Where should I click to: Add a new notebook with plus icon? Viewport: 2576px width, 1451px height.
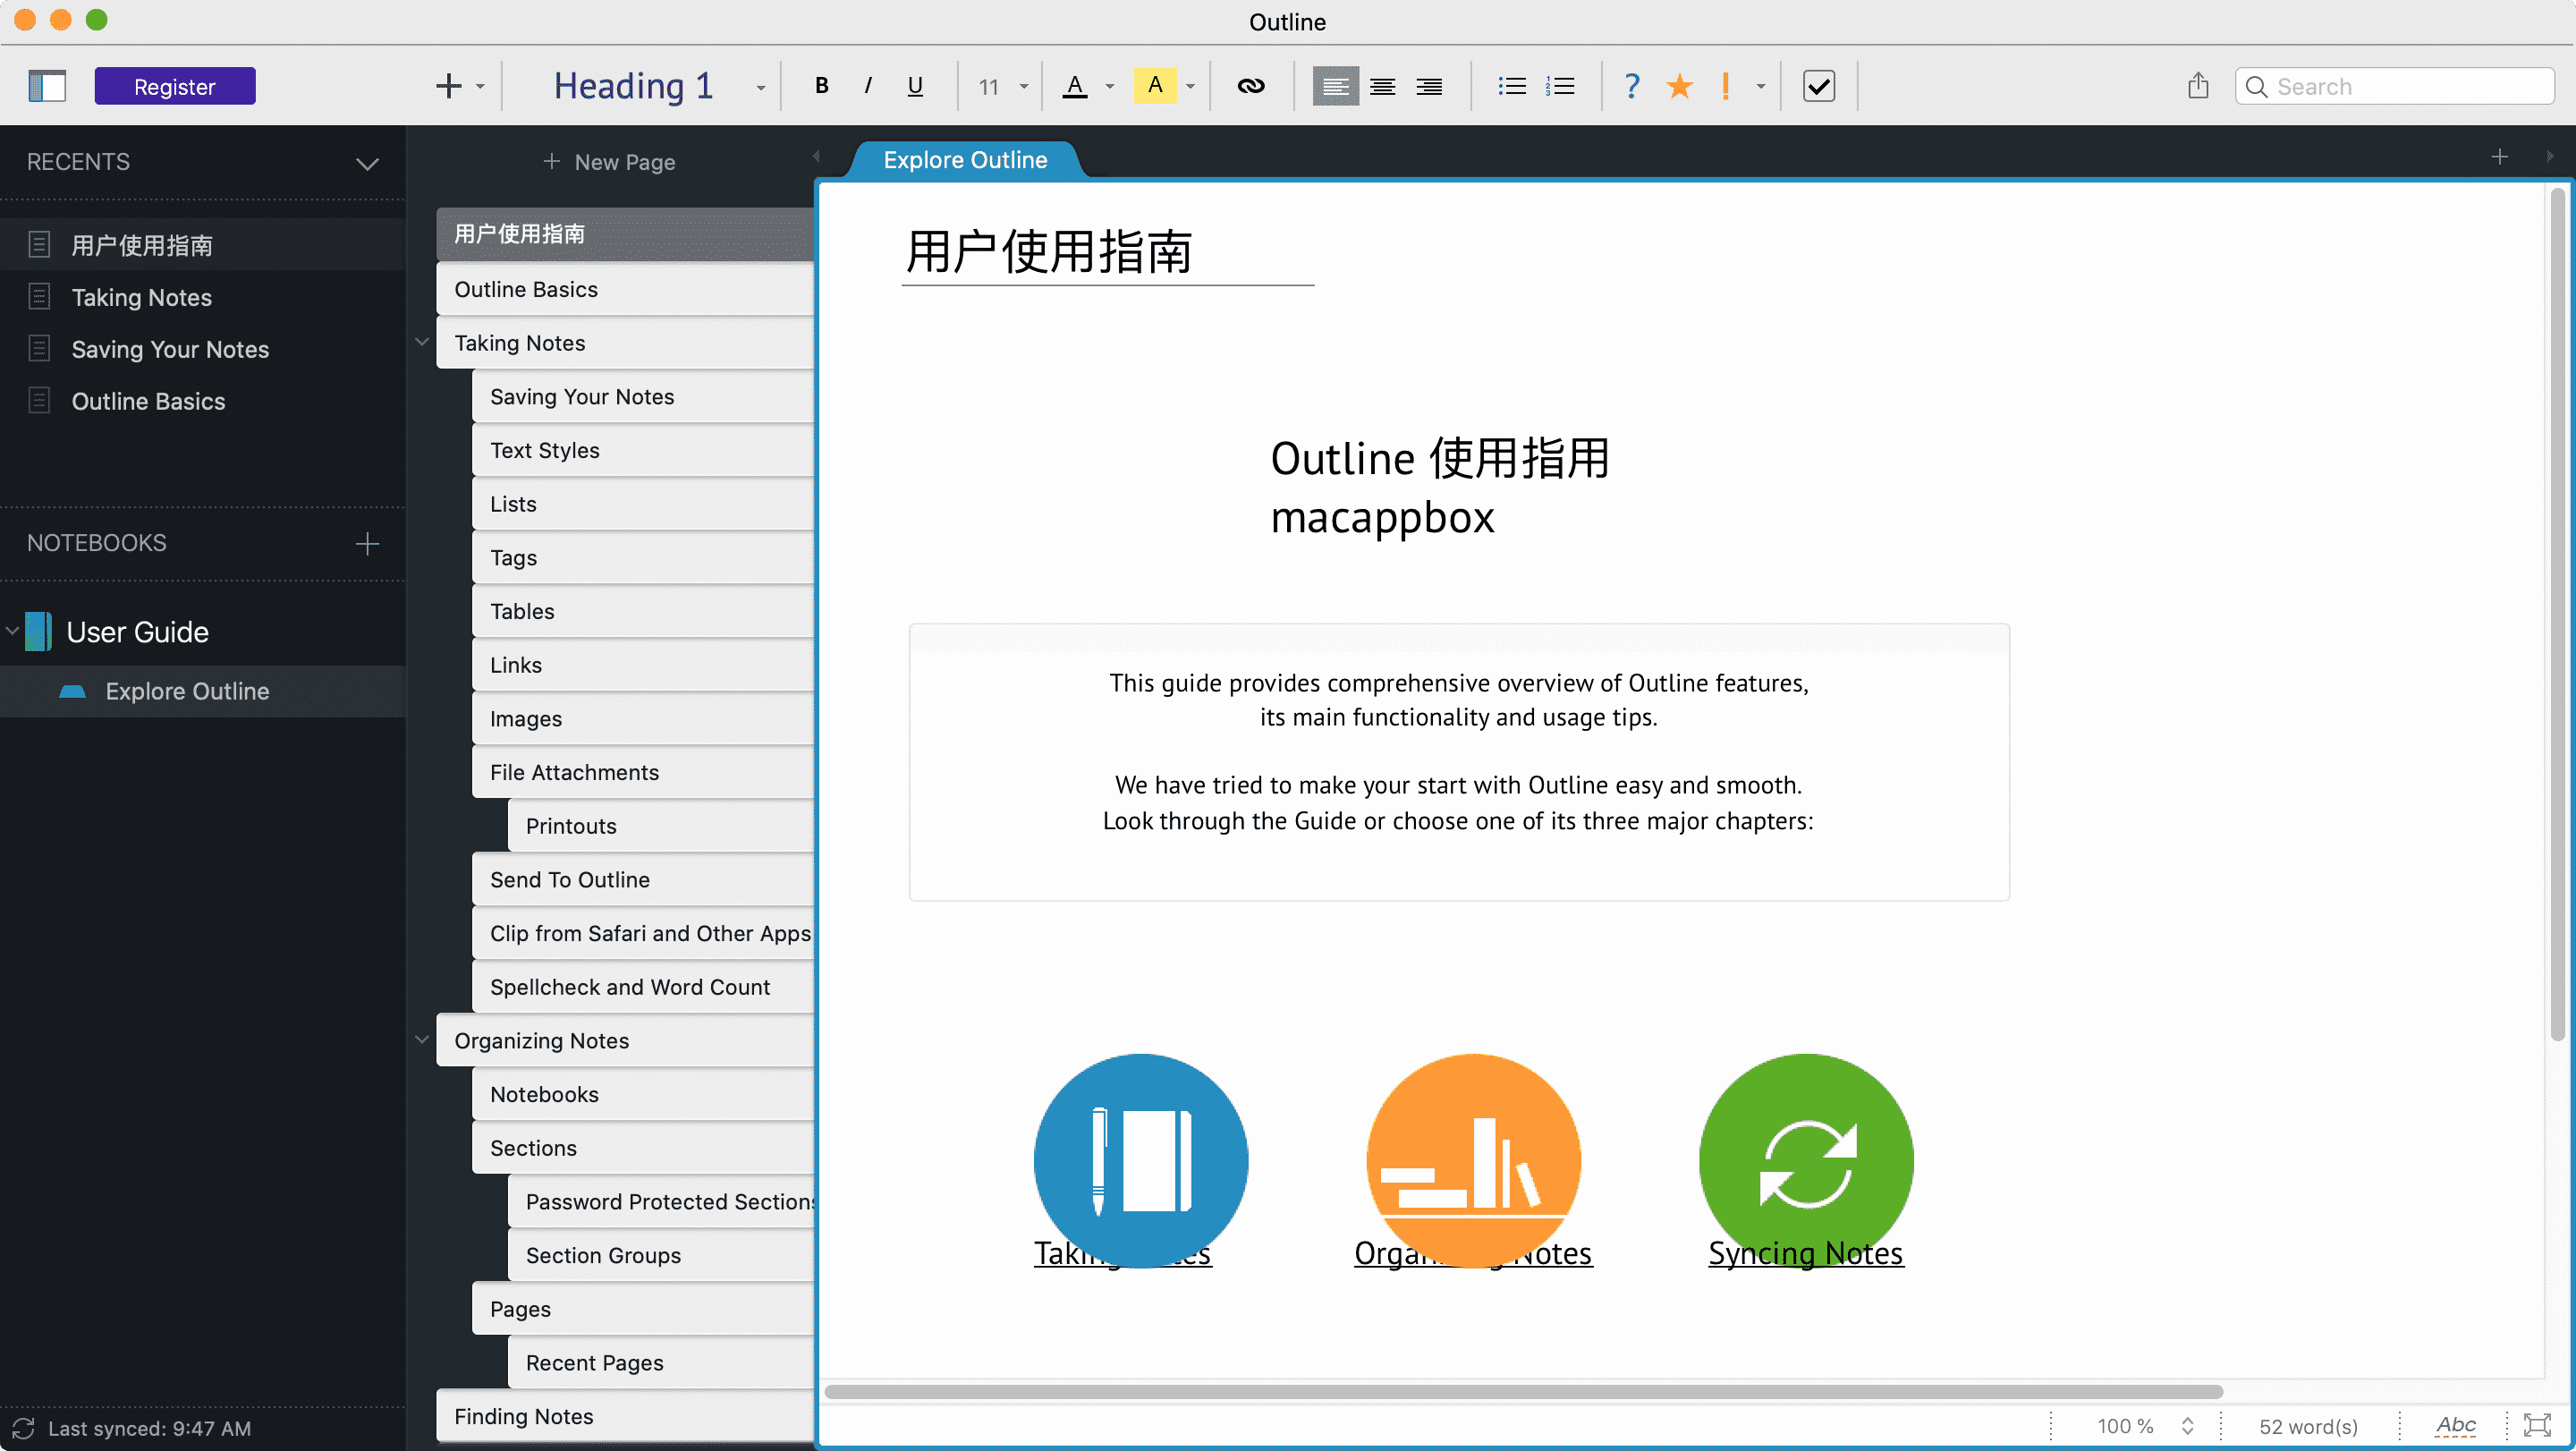[367, 543]
